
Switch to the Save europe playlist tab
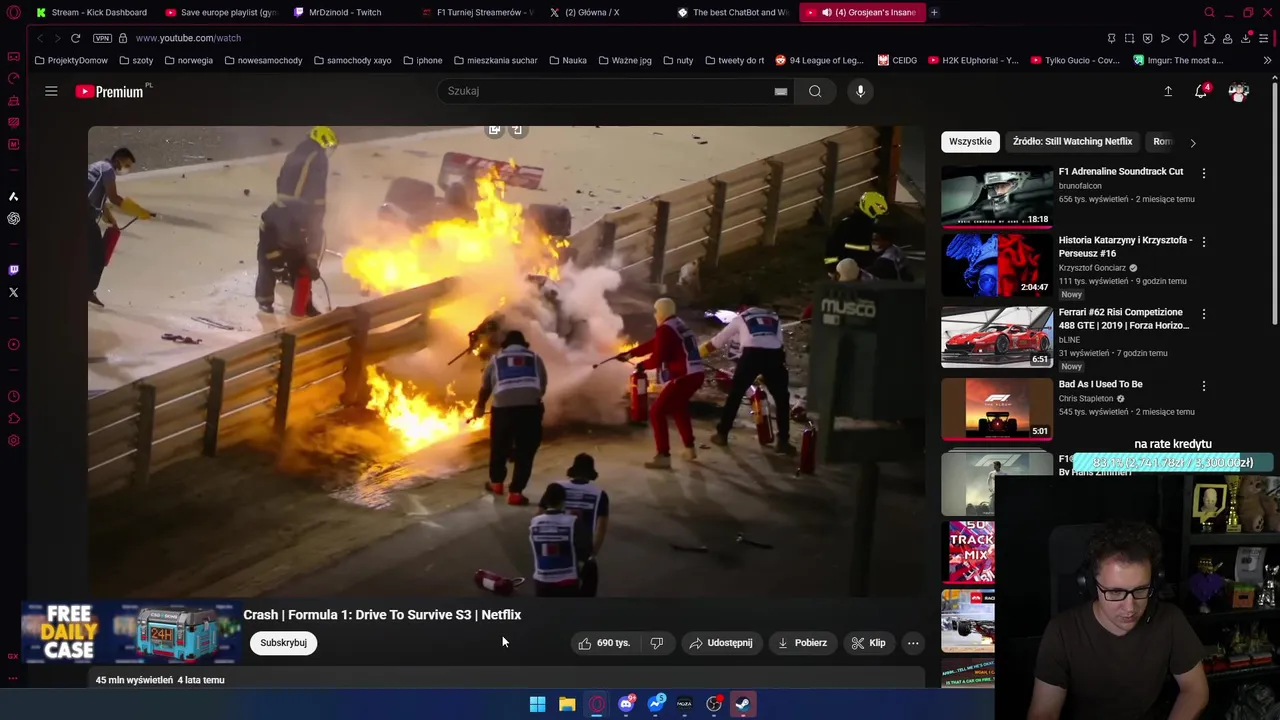coord(220,12)
